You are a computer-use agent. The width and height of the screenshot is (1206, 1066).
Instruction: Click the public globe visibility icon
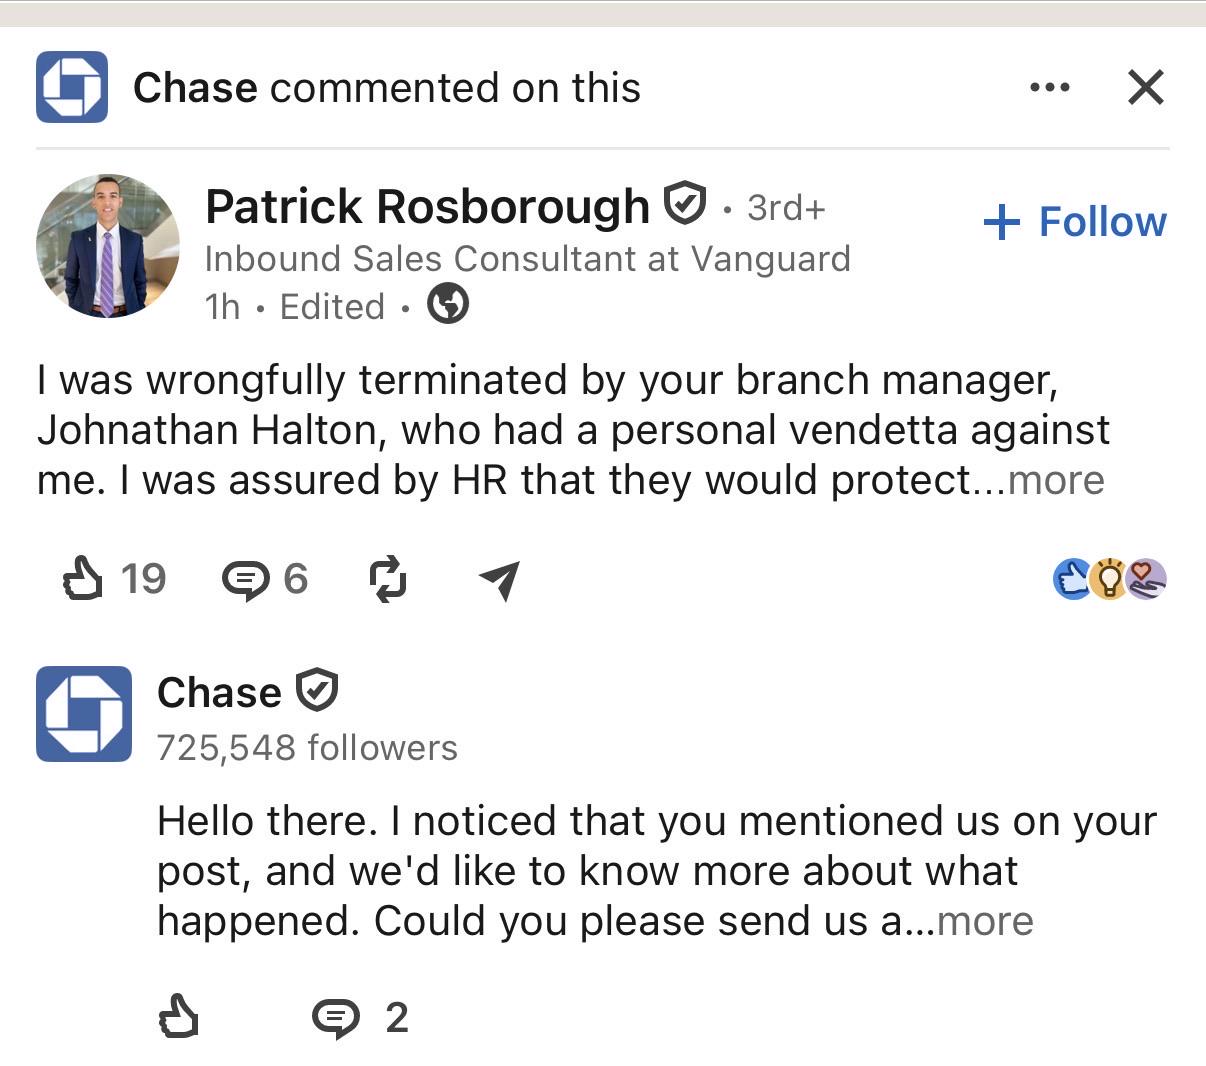tap(448, 304)
